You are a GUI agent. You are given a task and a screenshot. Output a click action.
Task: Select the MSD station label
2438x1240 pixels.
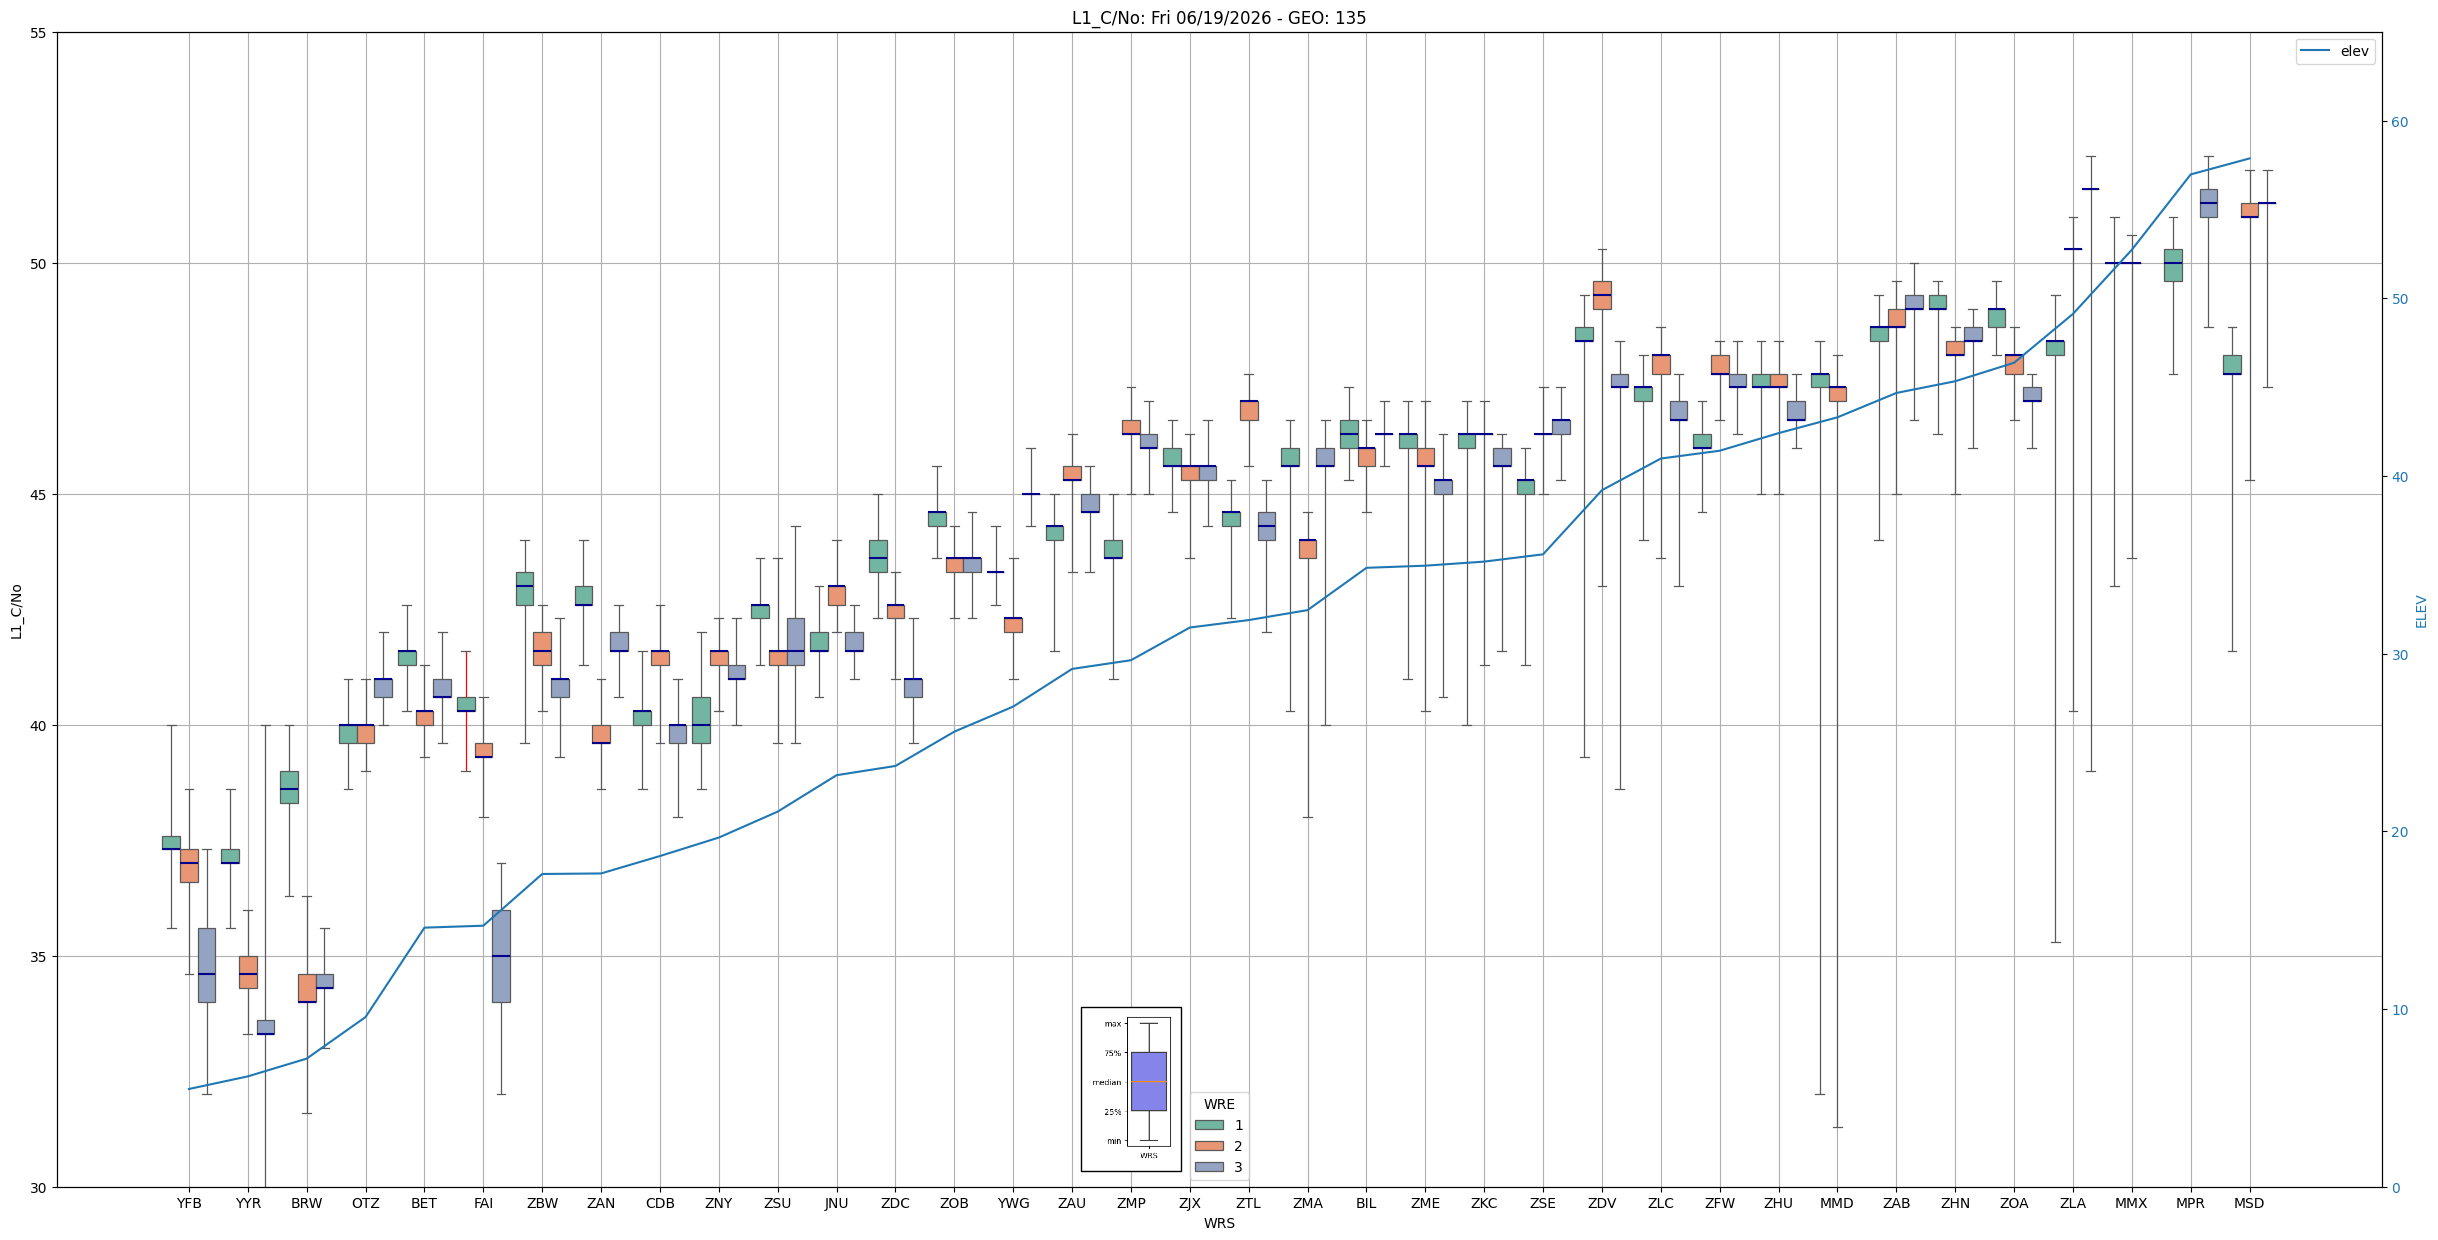2249,1203
